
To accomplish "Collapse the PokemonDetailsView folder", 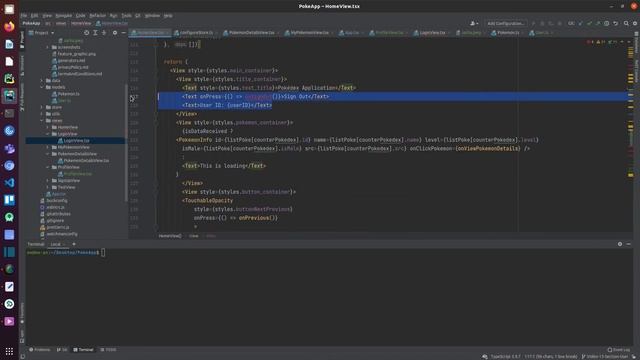I will [47, 154].
